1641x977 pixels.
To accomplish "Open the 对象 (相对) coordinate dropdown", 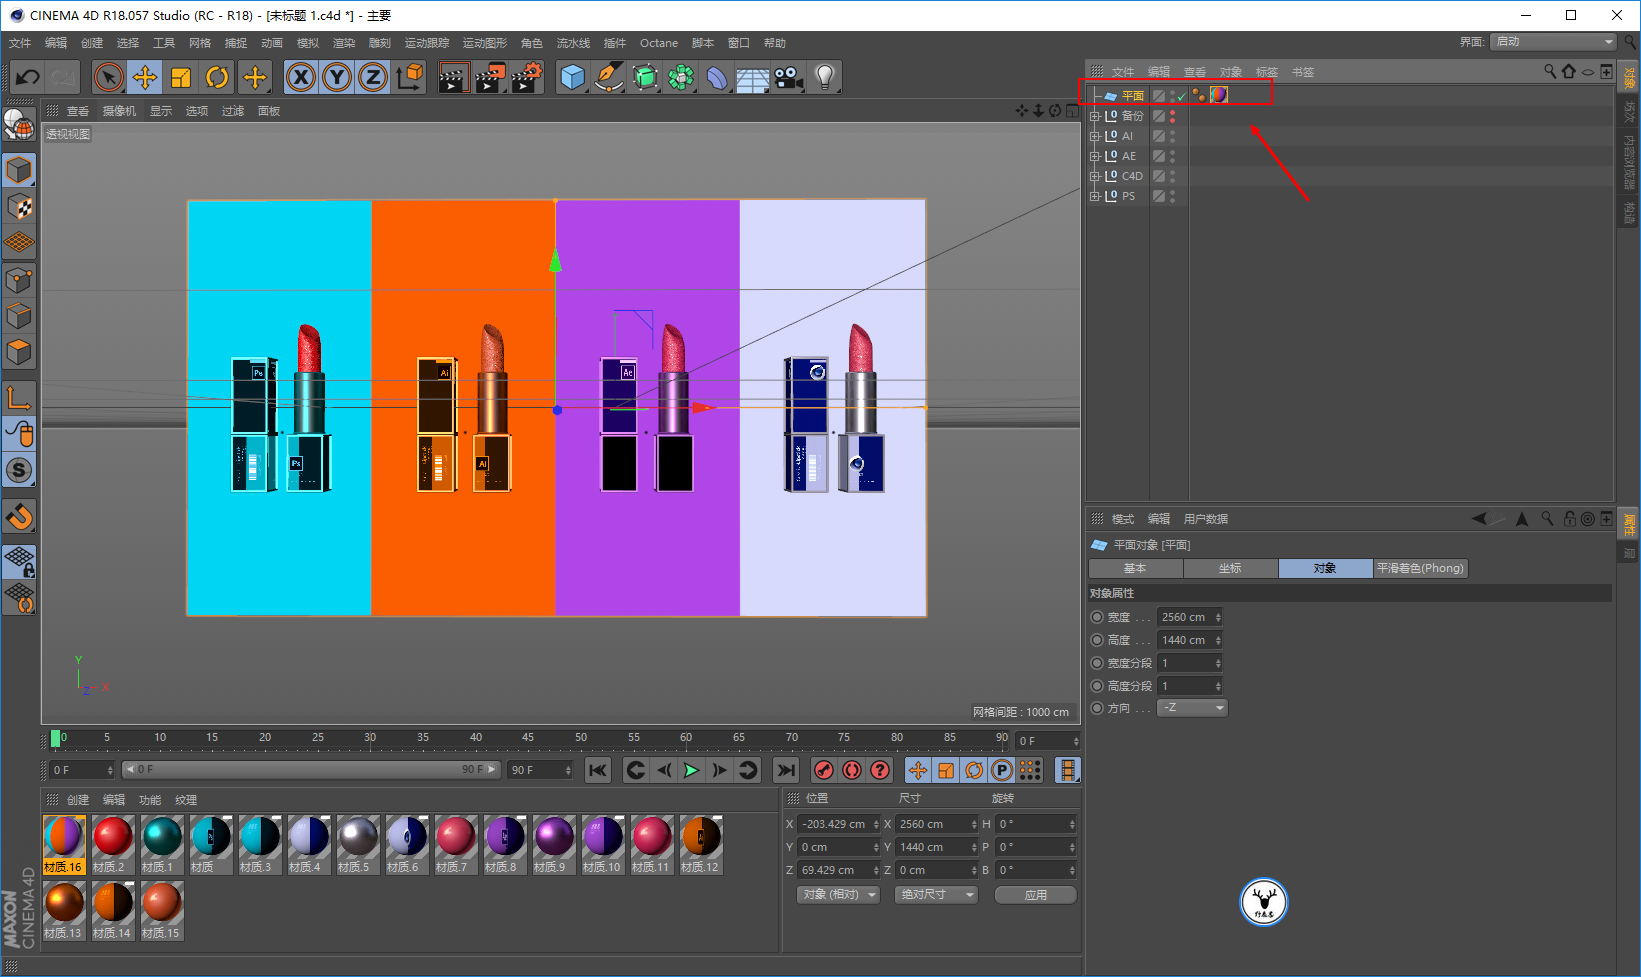I will [838, 895].
